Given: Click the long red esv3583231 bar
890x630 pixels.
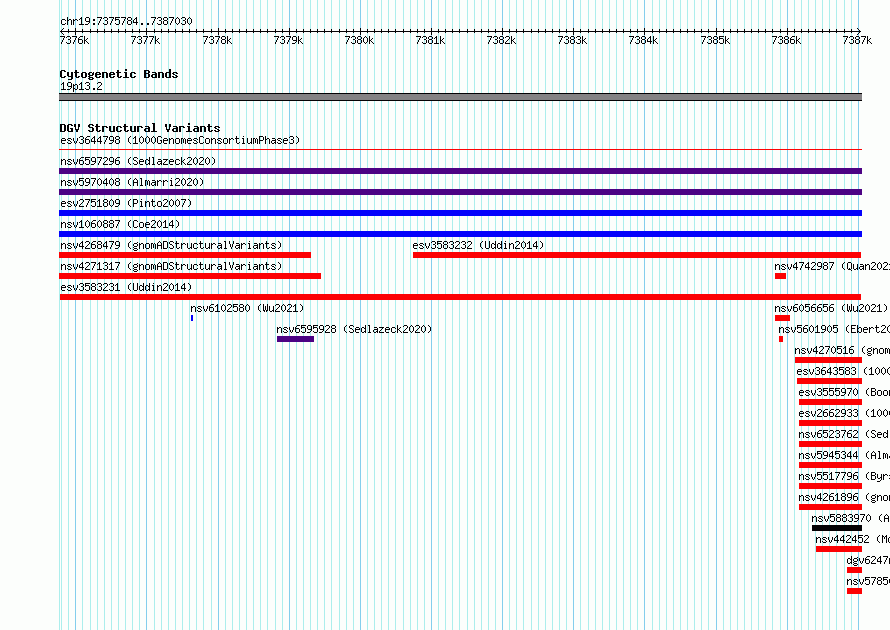Looking at the screenshot, I should pos(460,297).
